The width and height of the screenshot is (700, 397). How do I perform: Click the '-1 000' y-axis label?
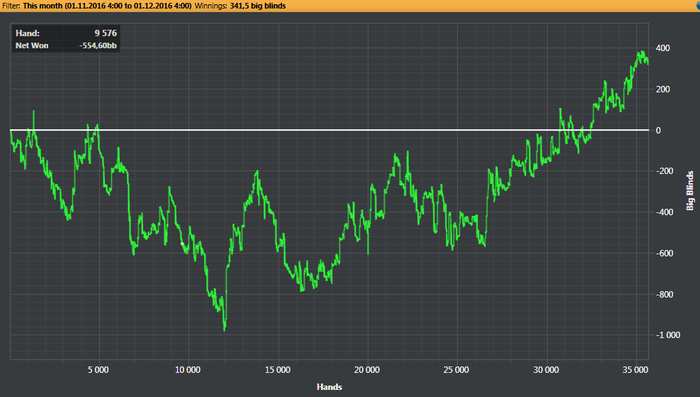[x=668, y=335]
